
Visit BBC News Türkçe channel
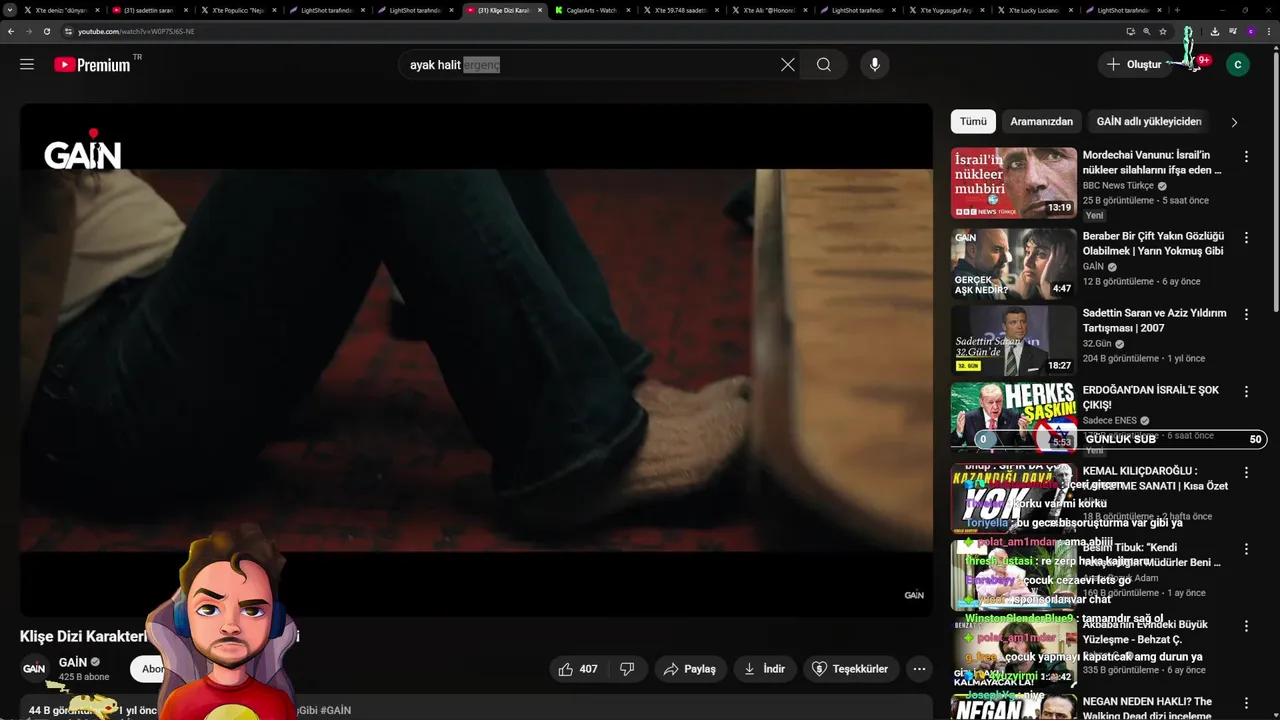[1118, 186]
